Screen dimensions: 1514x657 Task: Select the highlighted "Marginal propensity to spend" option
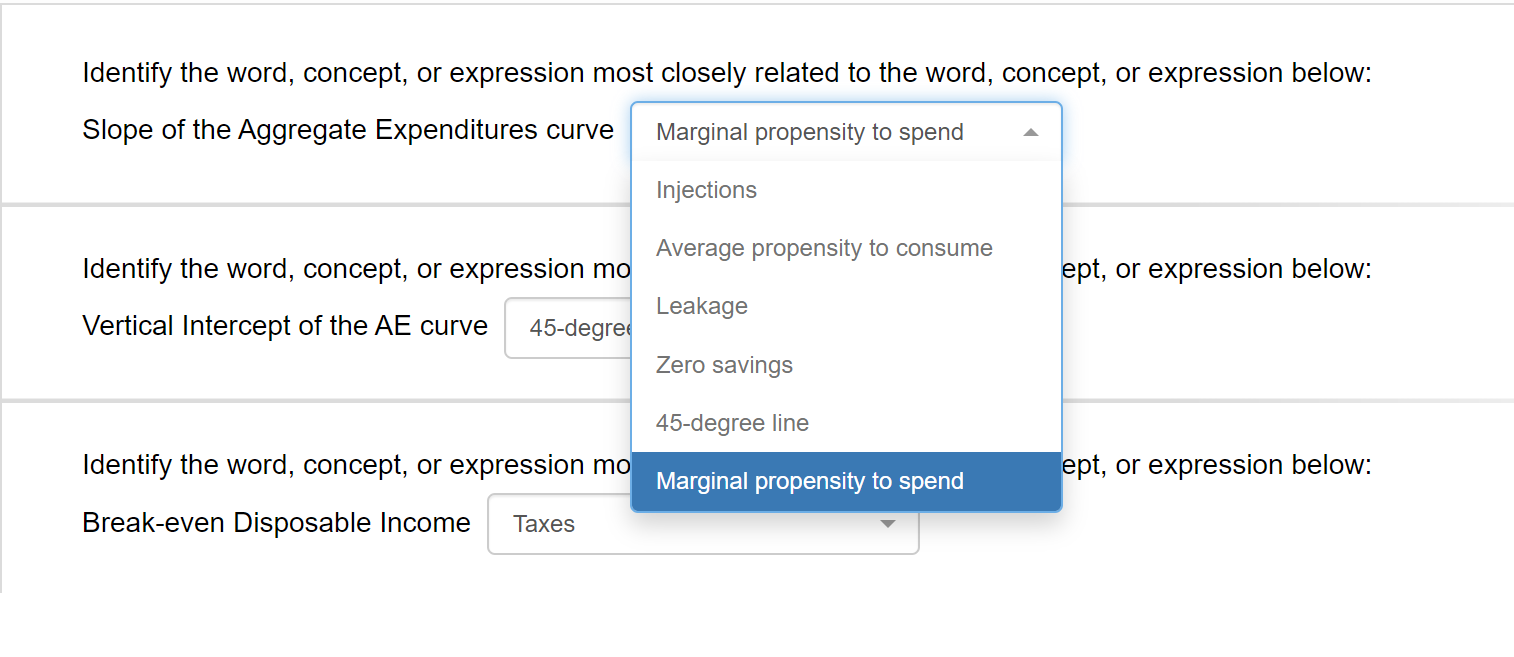(x=809, y=481)
